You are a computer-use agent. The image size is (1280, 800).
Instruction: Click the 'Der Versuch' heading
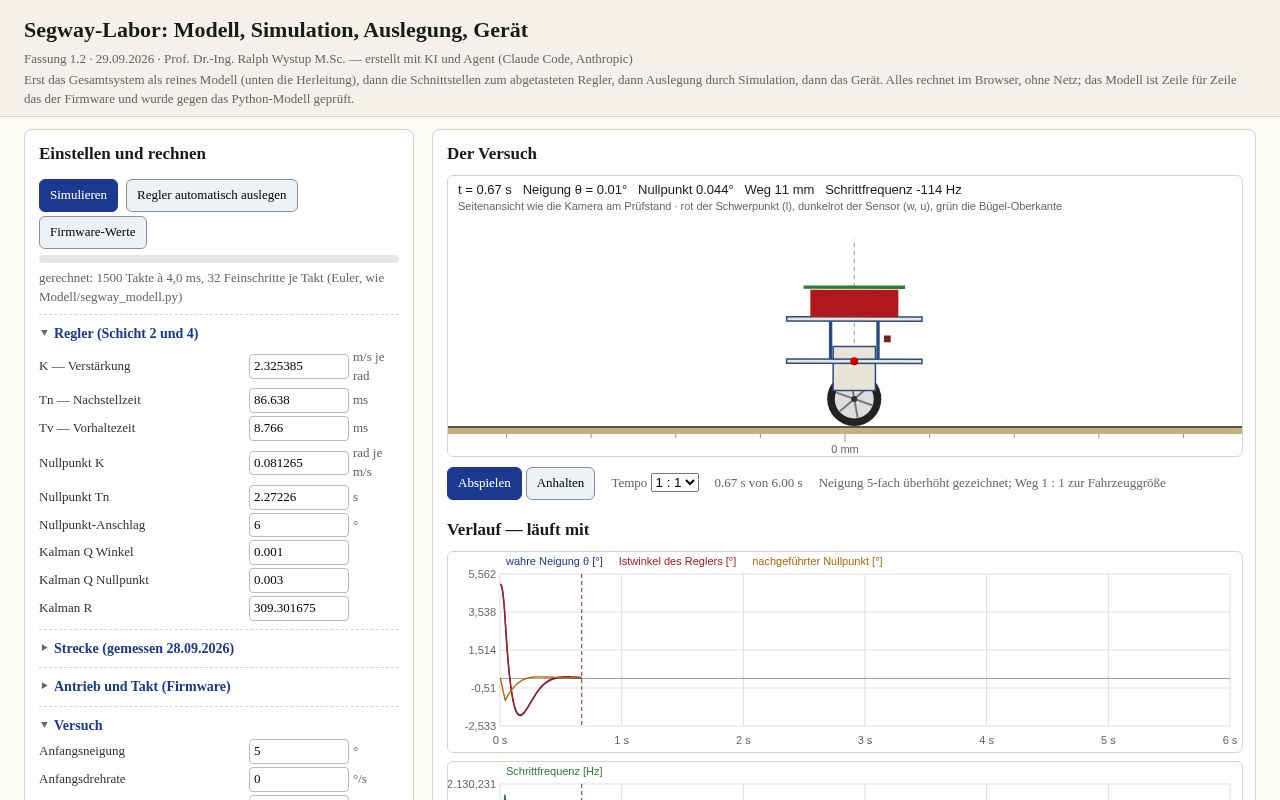tap(492, 154)
